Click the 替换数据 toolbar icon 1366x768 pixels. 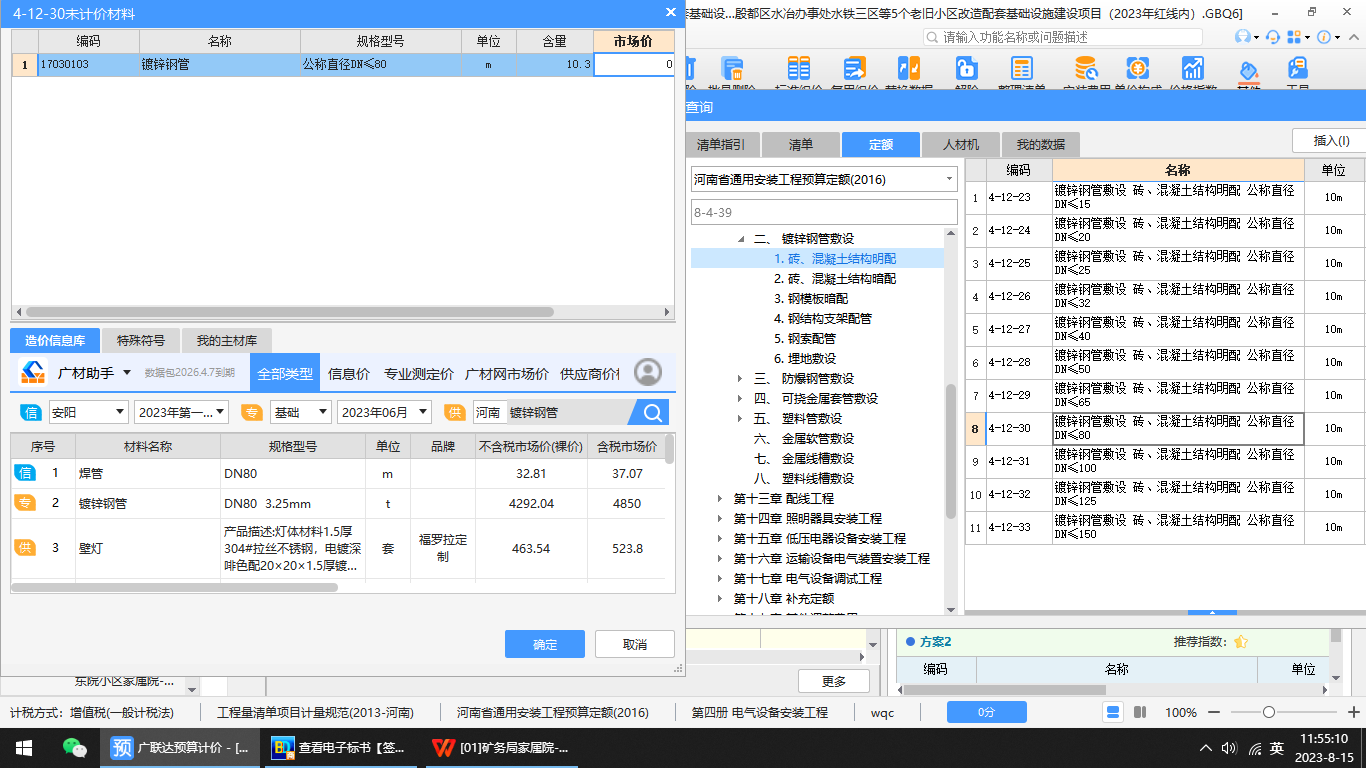[x=909, y=69]
